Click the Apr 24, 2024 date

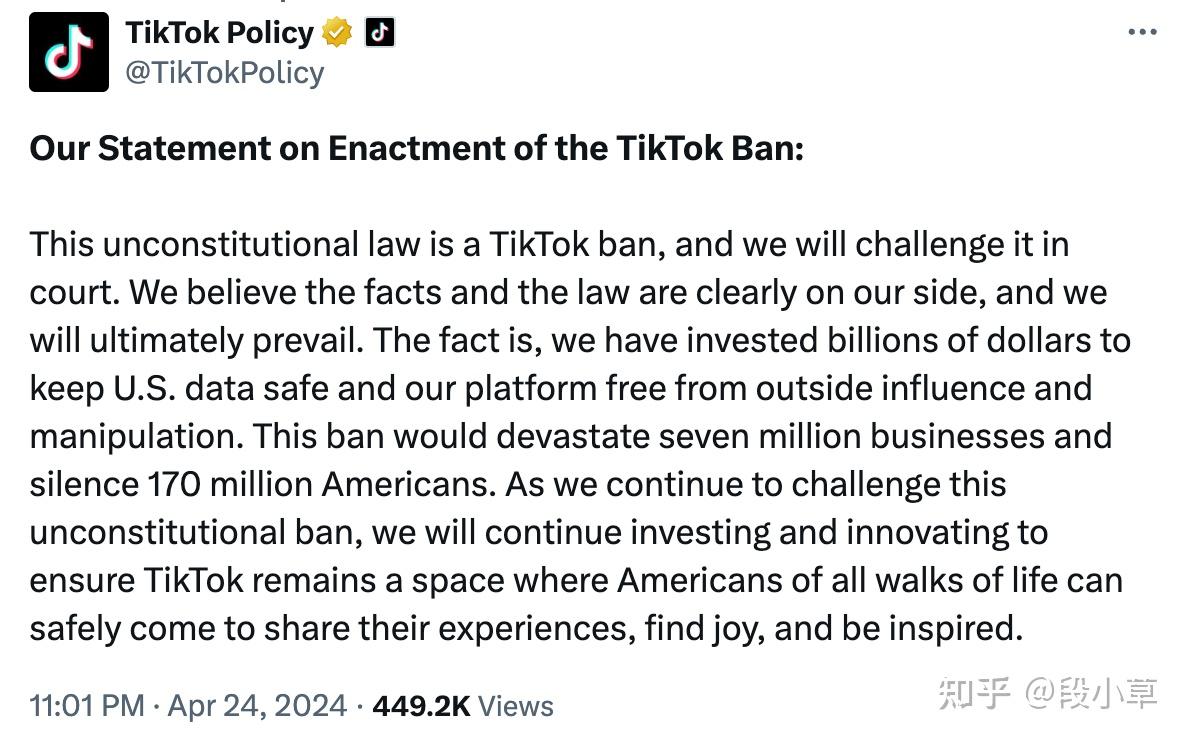coord(257,706)
